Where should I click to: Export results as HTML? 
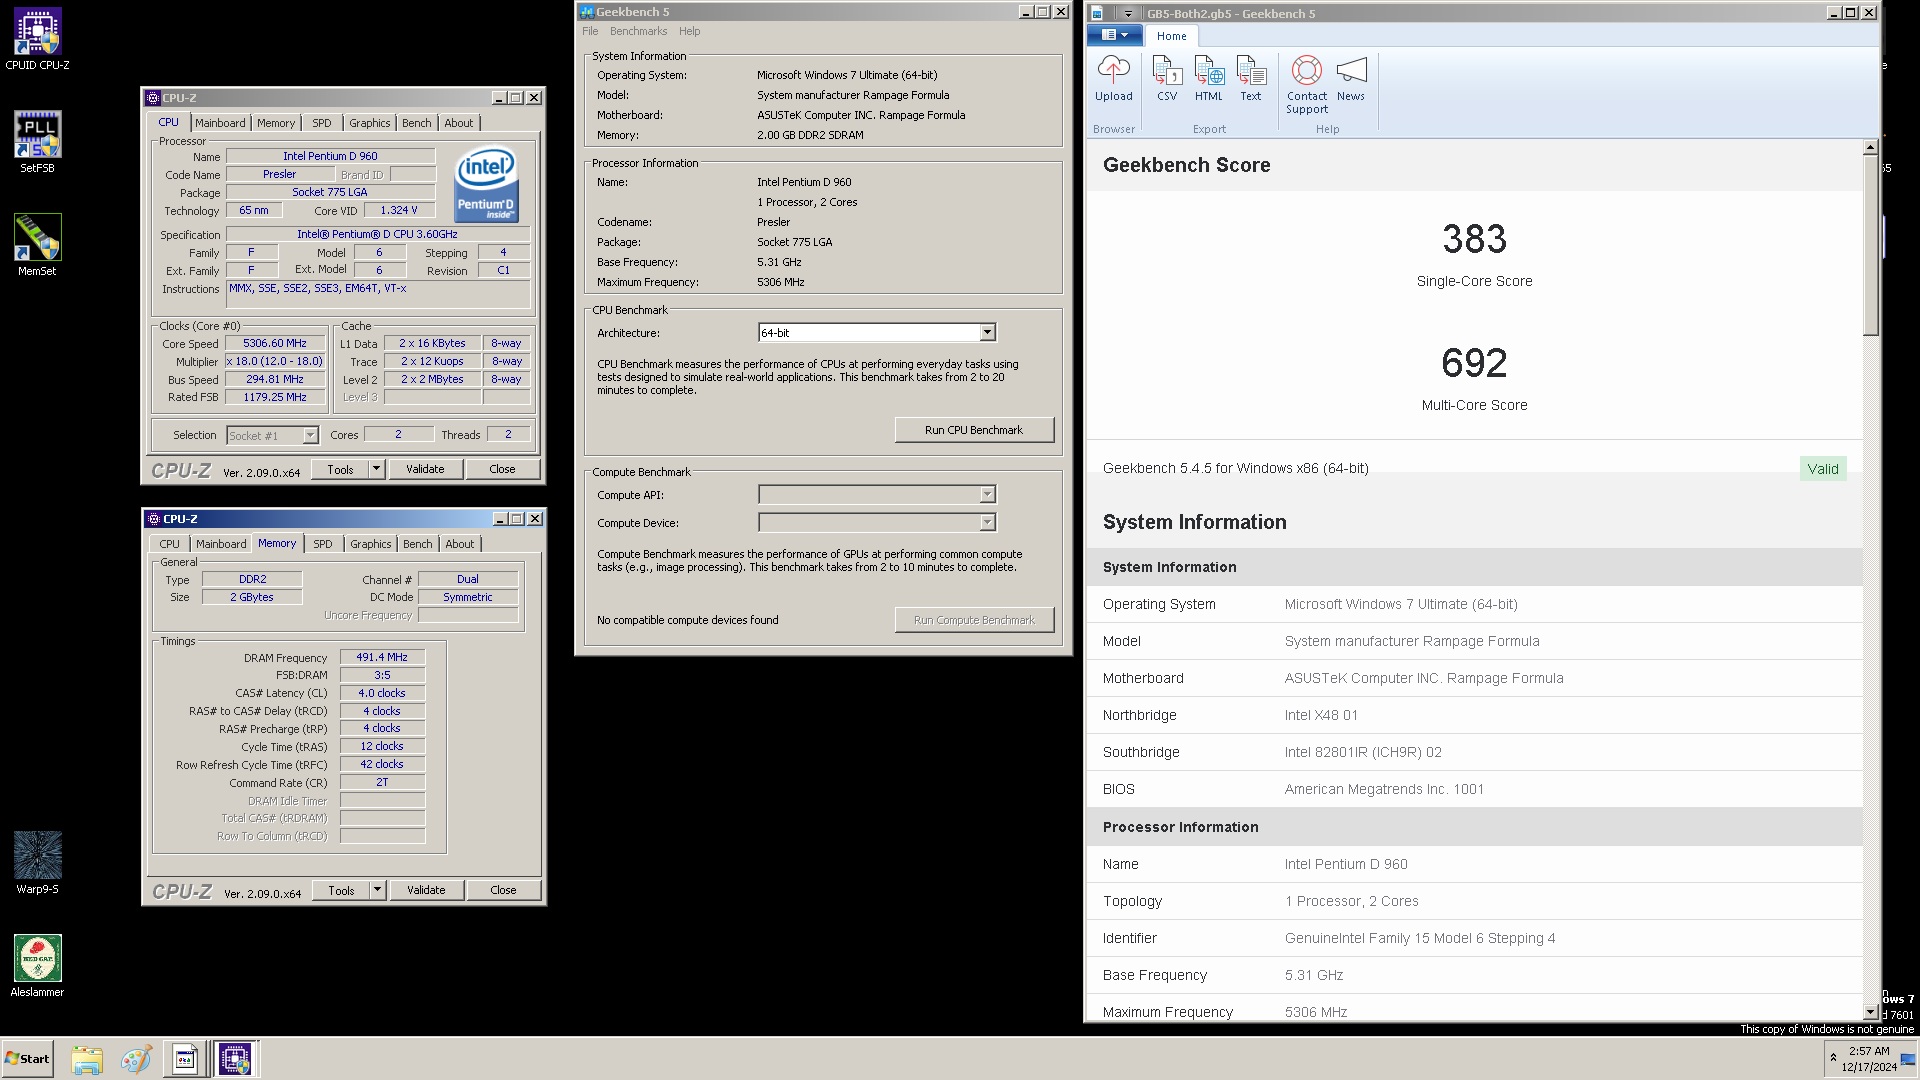point(1209,79)
